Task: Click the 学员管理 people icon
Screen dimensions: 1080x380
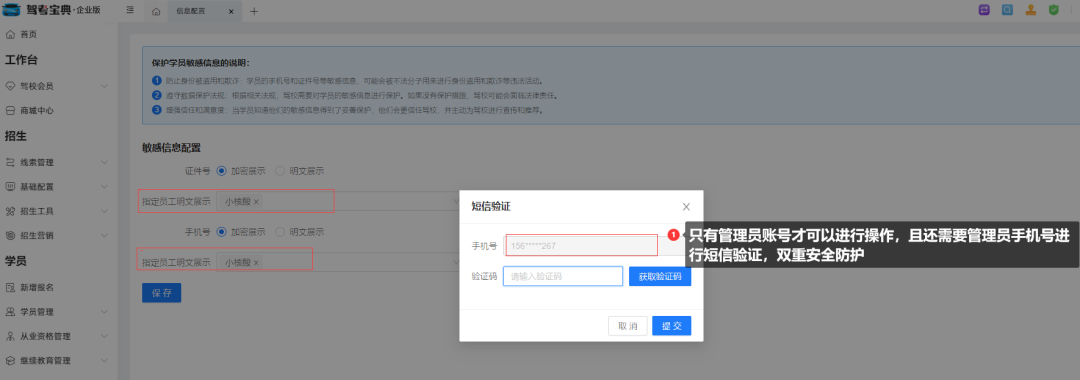Action: (10, 312)
